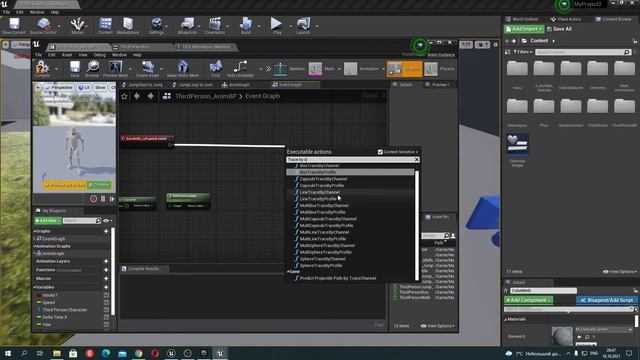Click the green Compile button on preview
The image size is (640, 360).
pyautogui.click(x=99, y=185)
